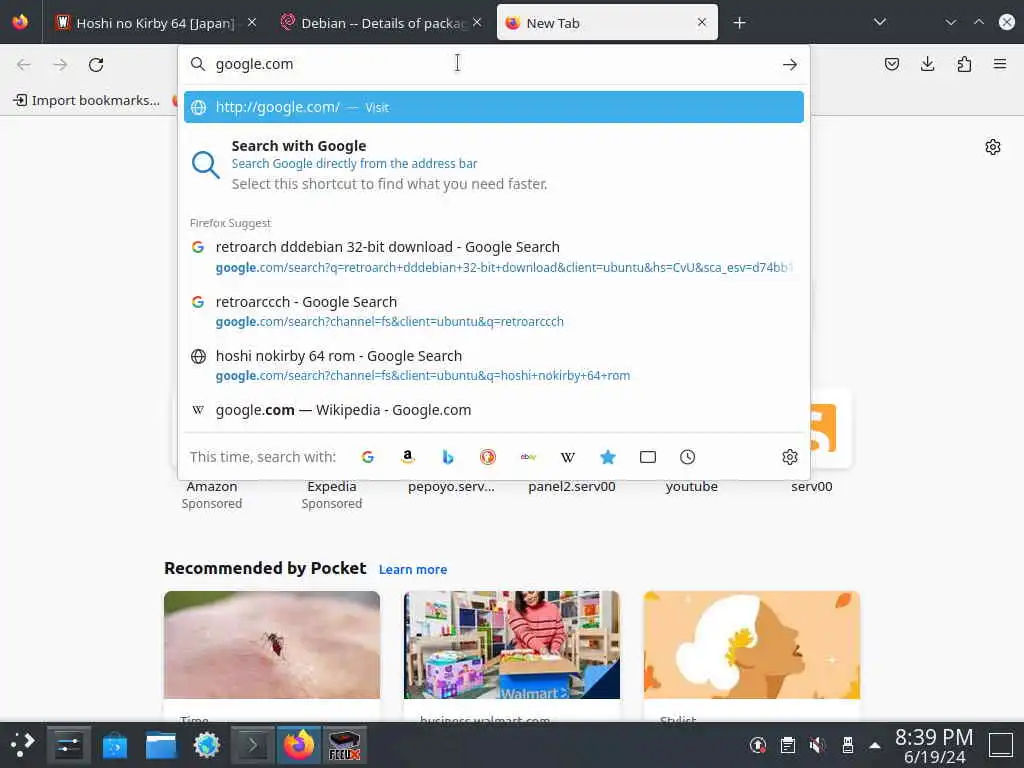
Task: Open Firefox View icon in tab bar
Action: [x=20, y=22]
